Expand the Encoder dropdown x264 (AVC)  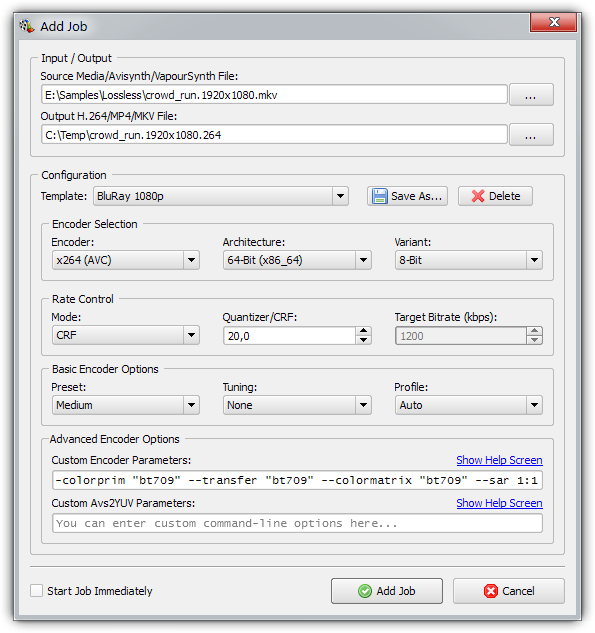point(126,260)
